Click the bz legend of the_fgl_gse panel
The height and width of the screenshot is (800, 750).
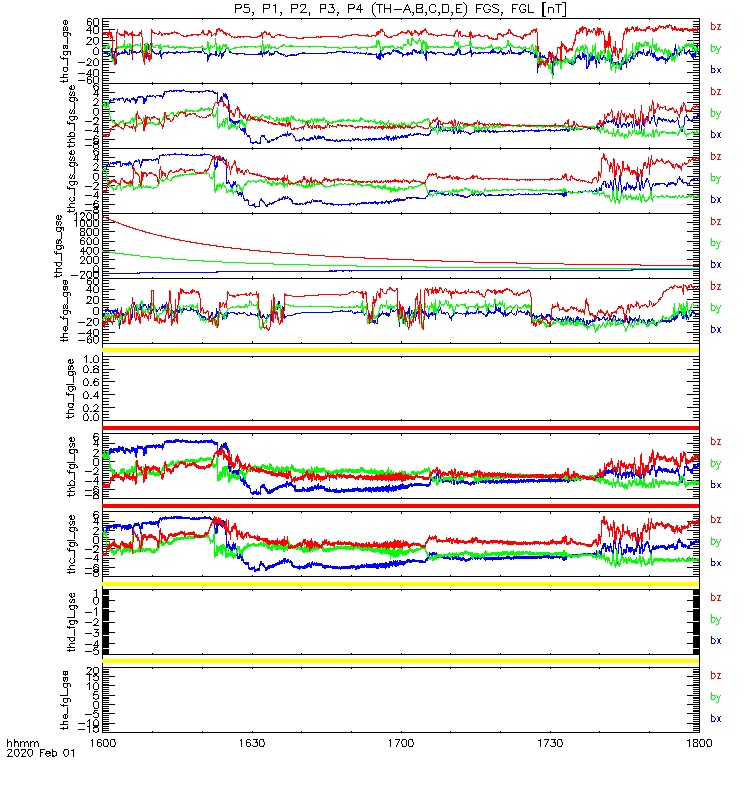pyautogui.click(x=716, y=676)
